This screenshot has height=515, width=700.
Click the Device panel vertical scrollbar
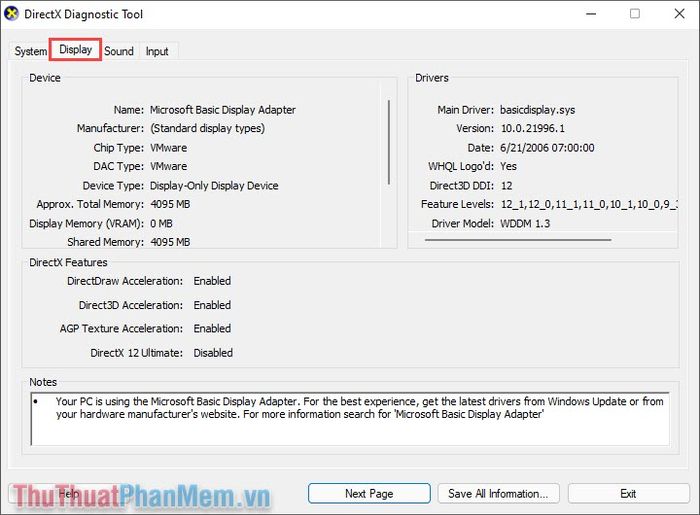389,142
